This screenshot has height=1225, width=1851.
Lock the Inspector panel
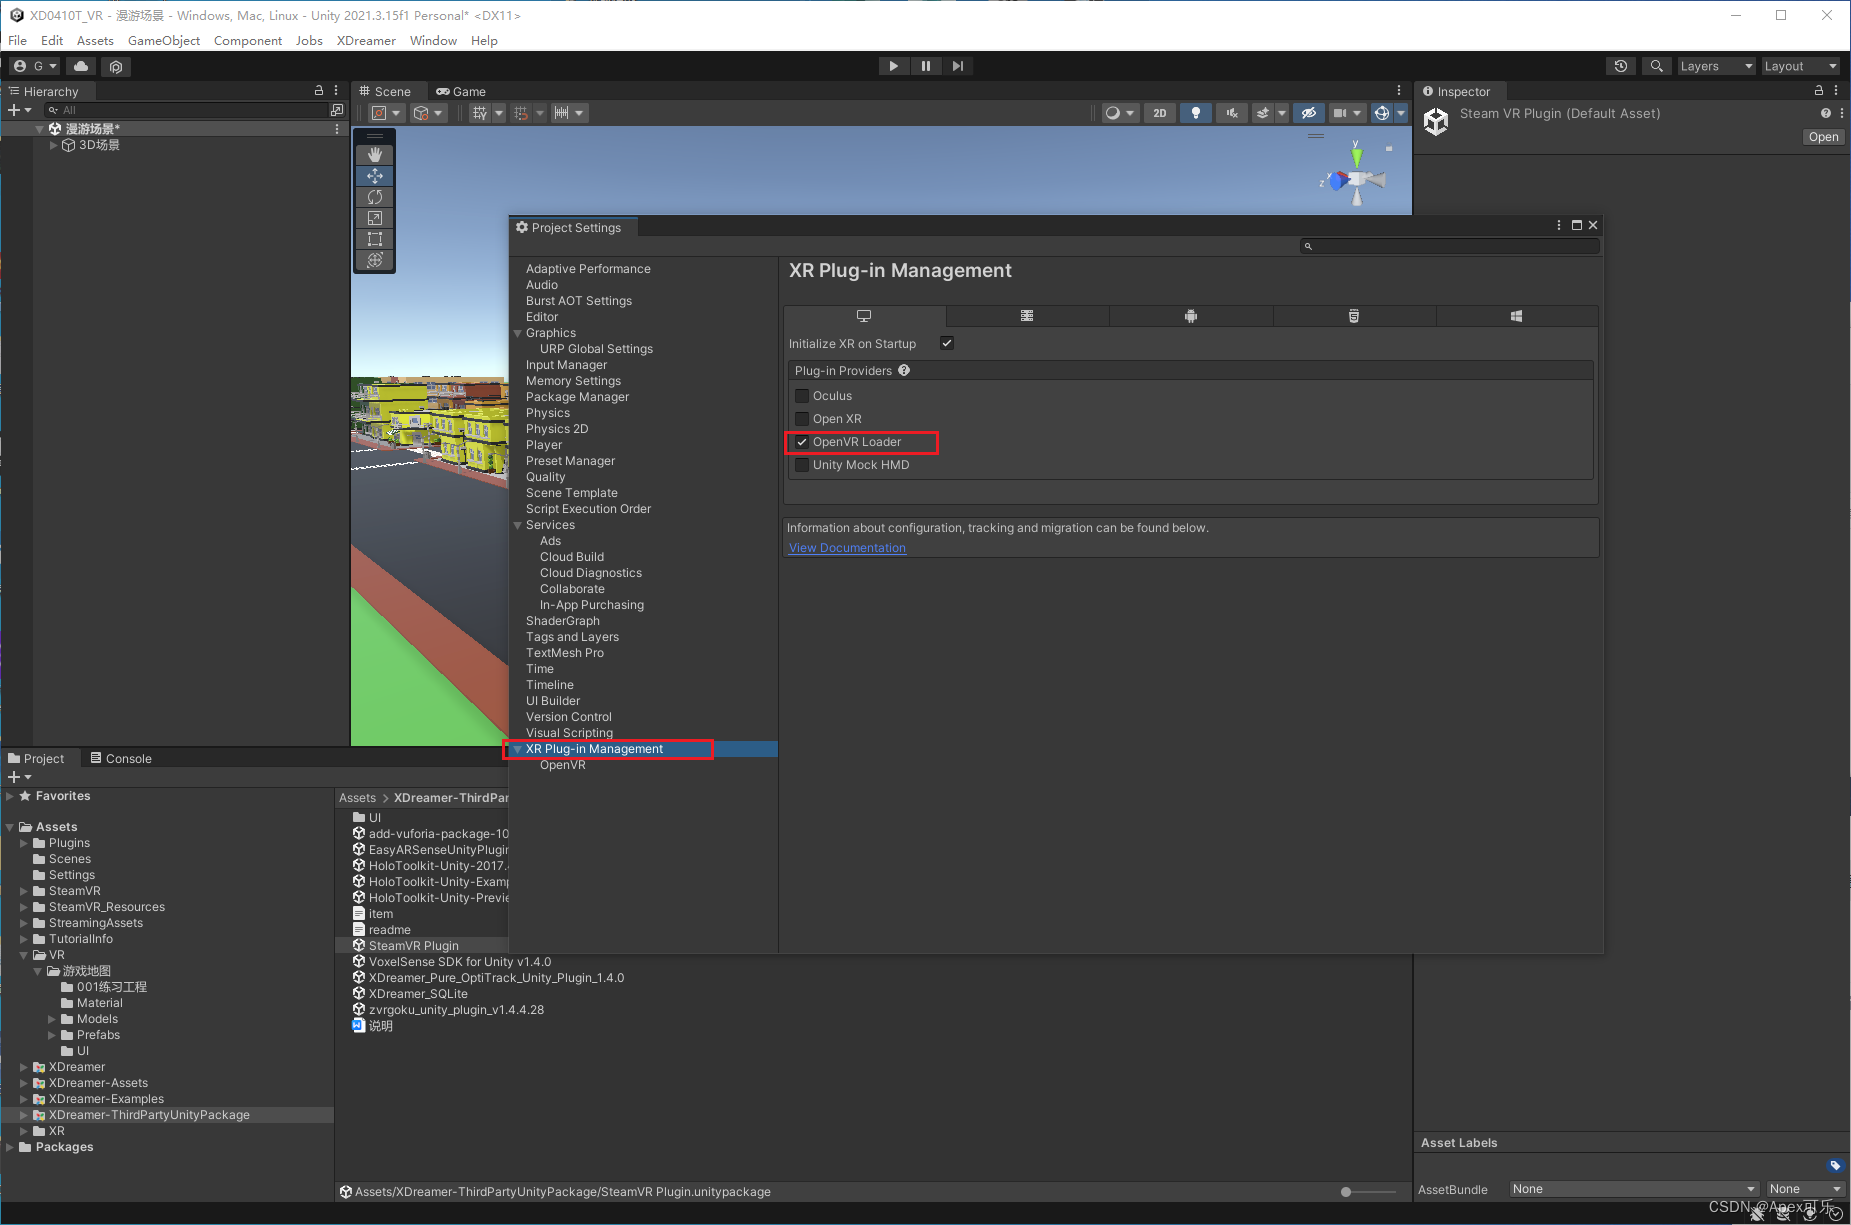click(1819, 90)
